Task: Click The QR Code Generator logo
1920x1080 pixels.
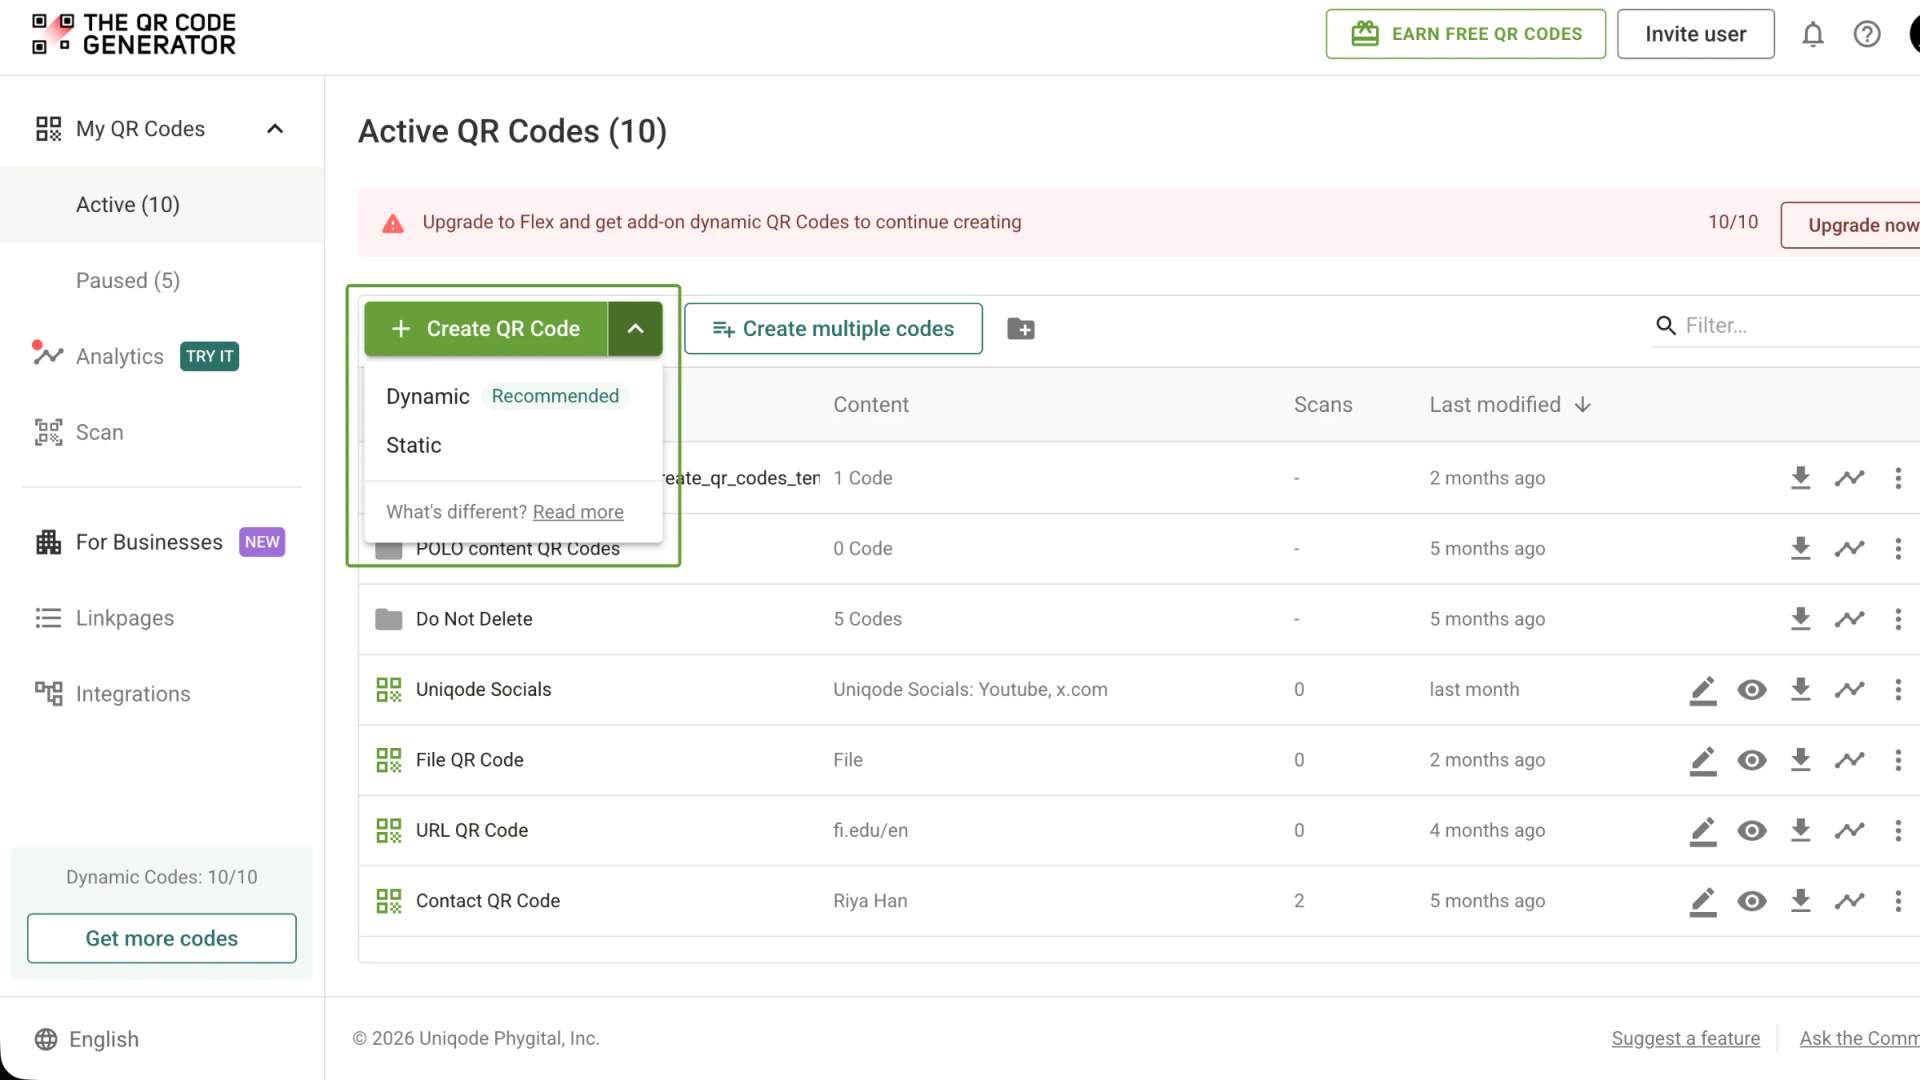Action: tap(134, 34)
